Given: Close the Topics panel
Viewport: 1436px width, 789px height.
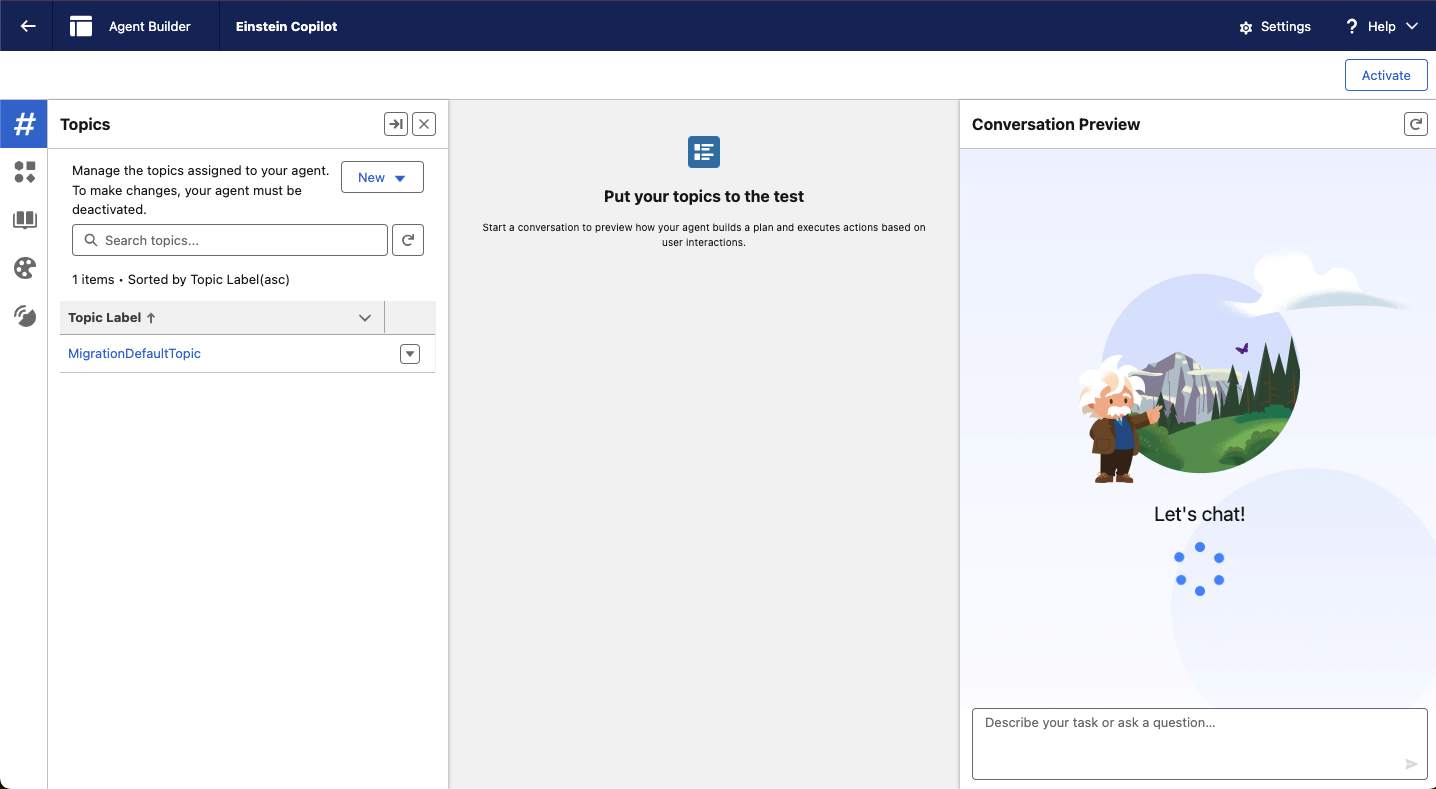Looking at the screenshot, I should 424,124.
